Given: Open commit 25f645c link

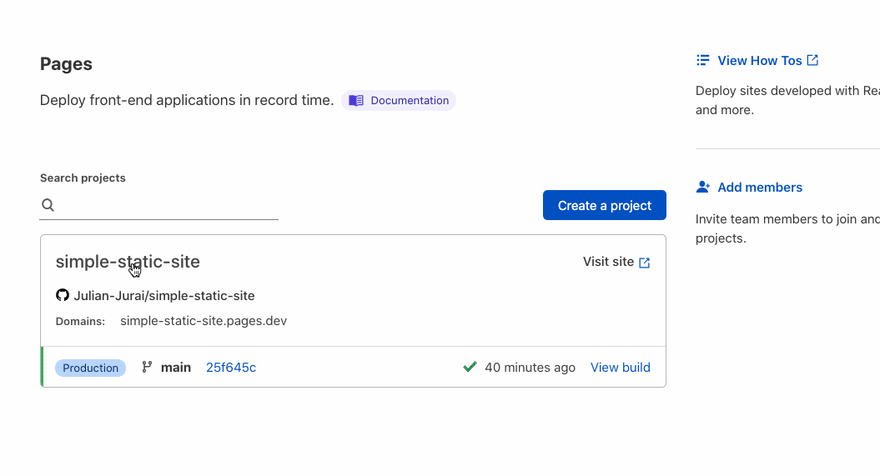Looking at the screenshot, I should coord(231,367).
